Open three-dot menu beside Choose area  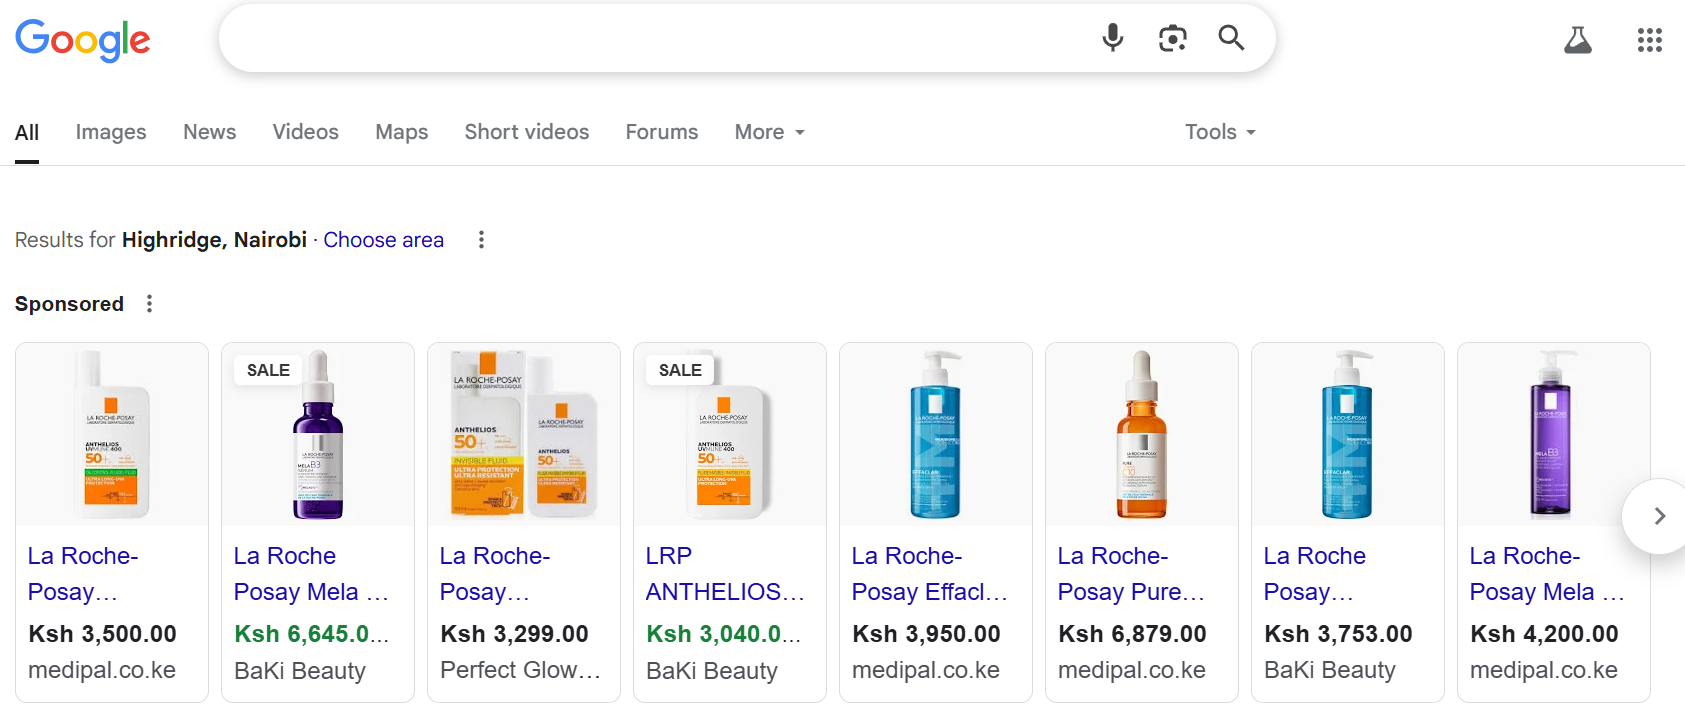point(481,240)
